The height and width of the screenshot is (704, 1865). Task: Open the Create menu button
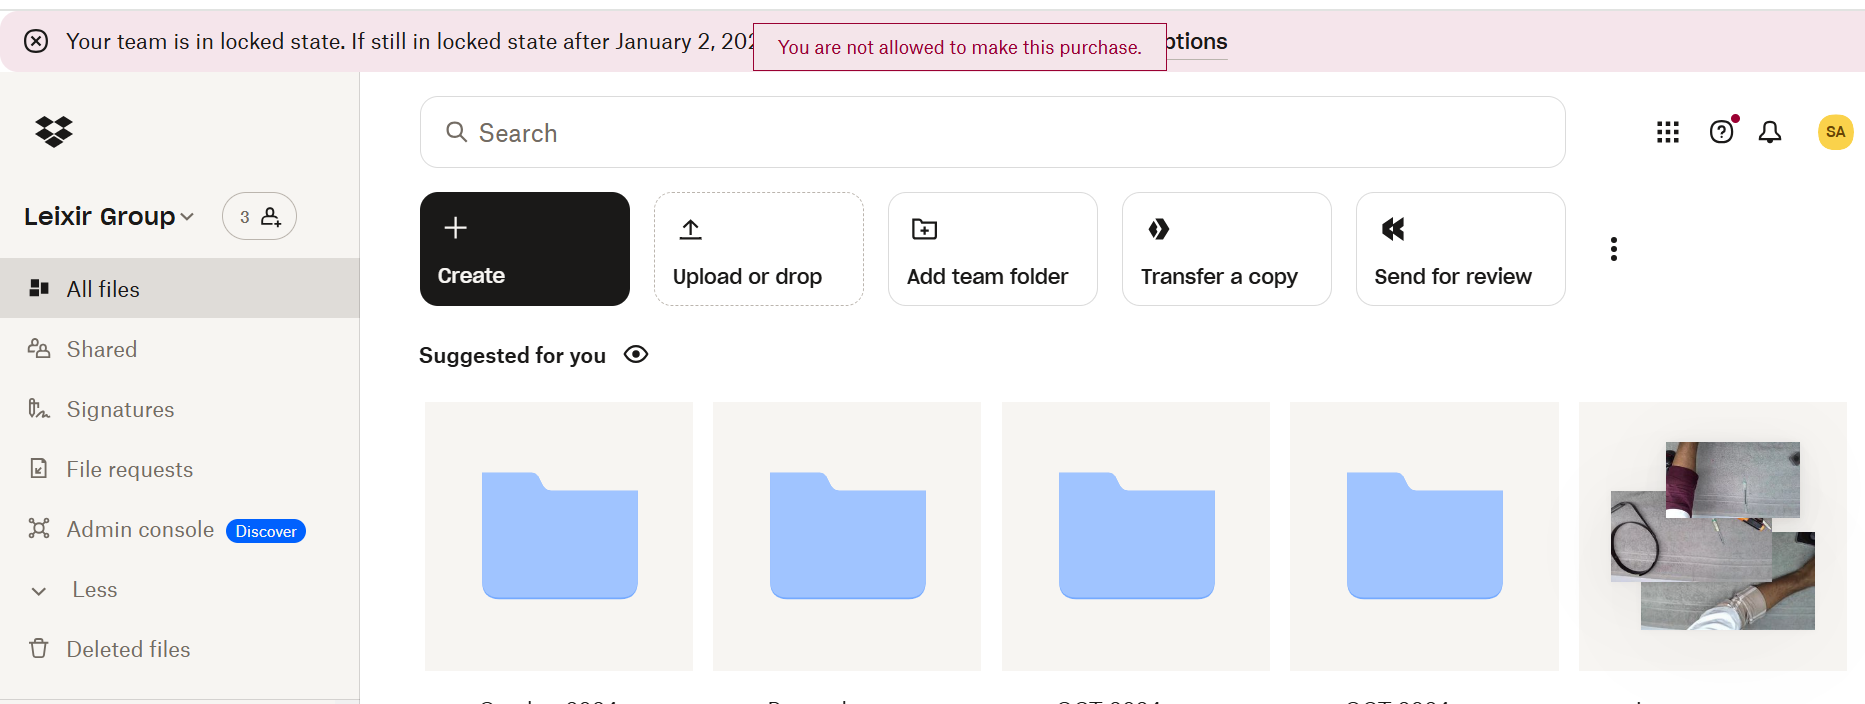point(524,249)
